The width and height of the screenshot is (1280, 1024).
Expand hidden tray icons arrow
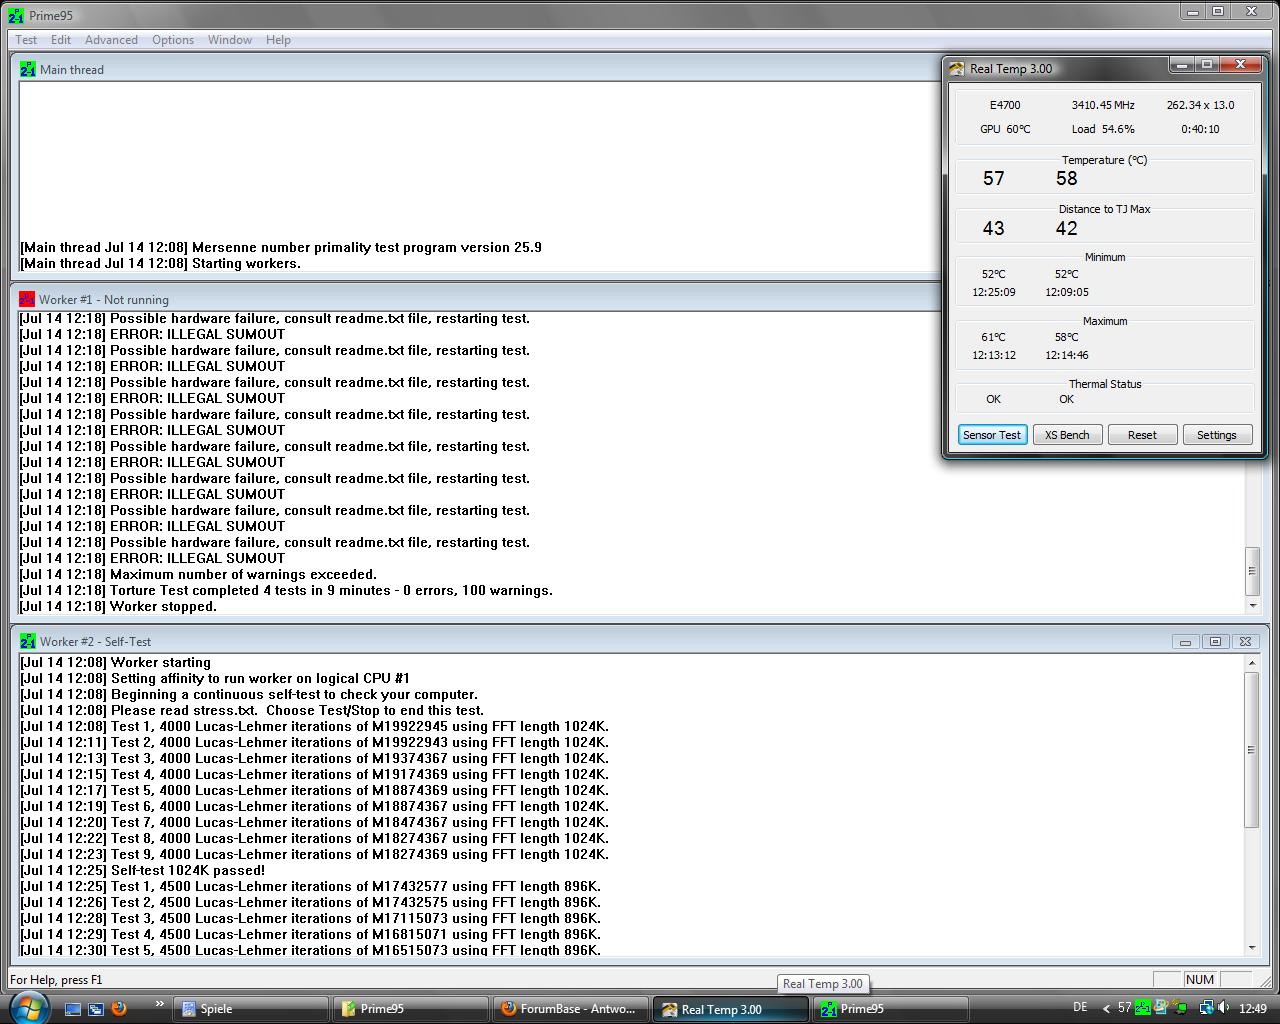coord(1106,1009)
